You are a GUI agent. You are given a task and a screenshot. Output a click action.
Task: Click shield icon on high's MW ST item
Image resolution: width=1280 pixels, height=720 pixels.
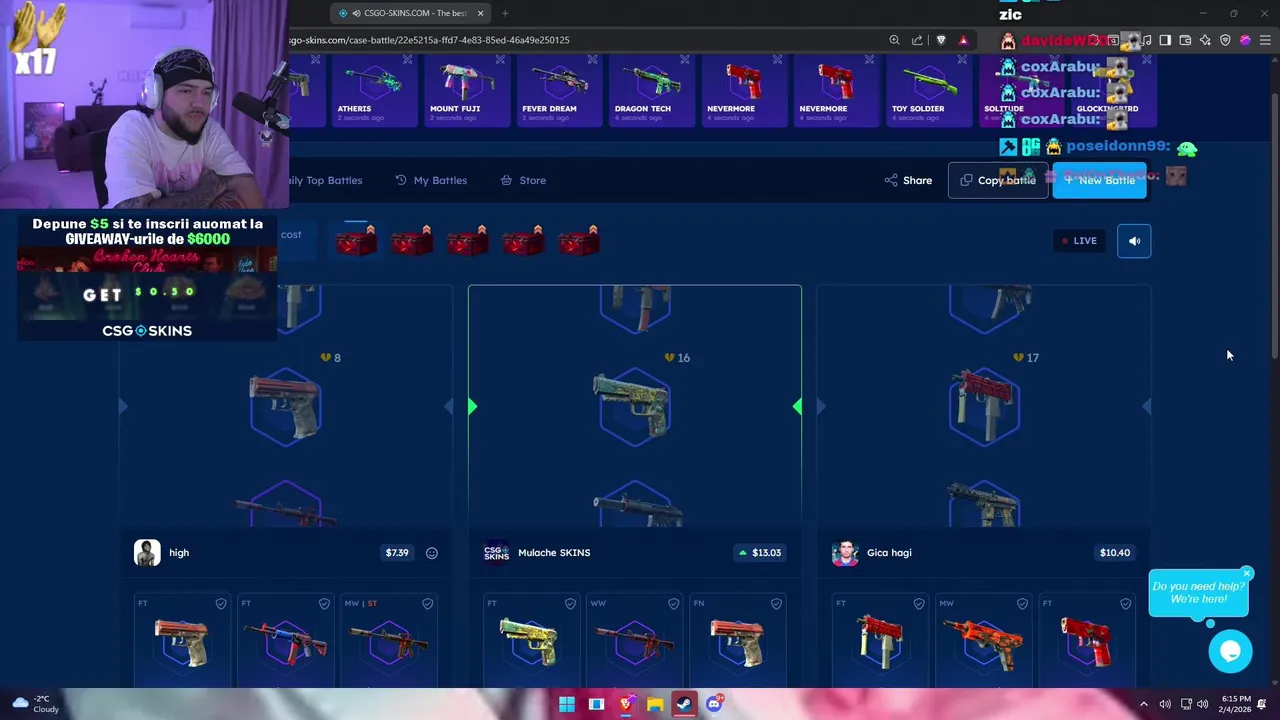428,604
